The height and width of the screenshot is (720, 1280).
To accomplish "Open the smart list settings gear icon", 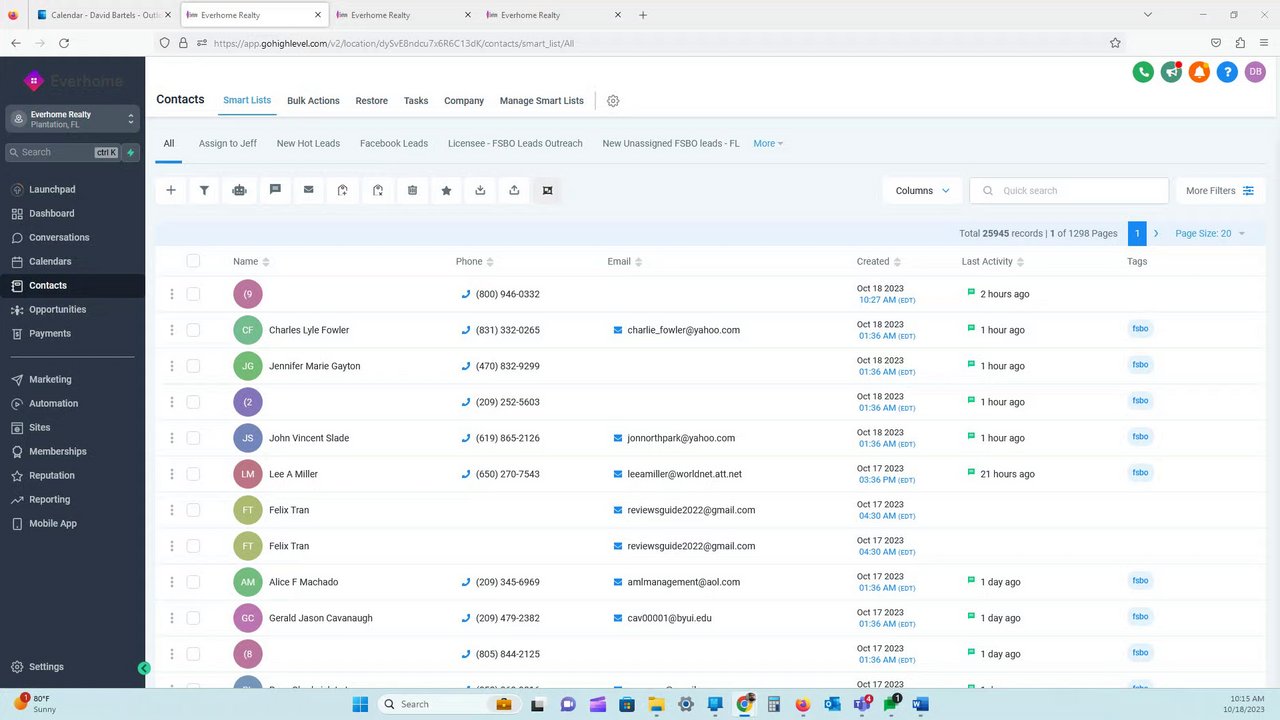I will click(x=614, y=101).
